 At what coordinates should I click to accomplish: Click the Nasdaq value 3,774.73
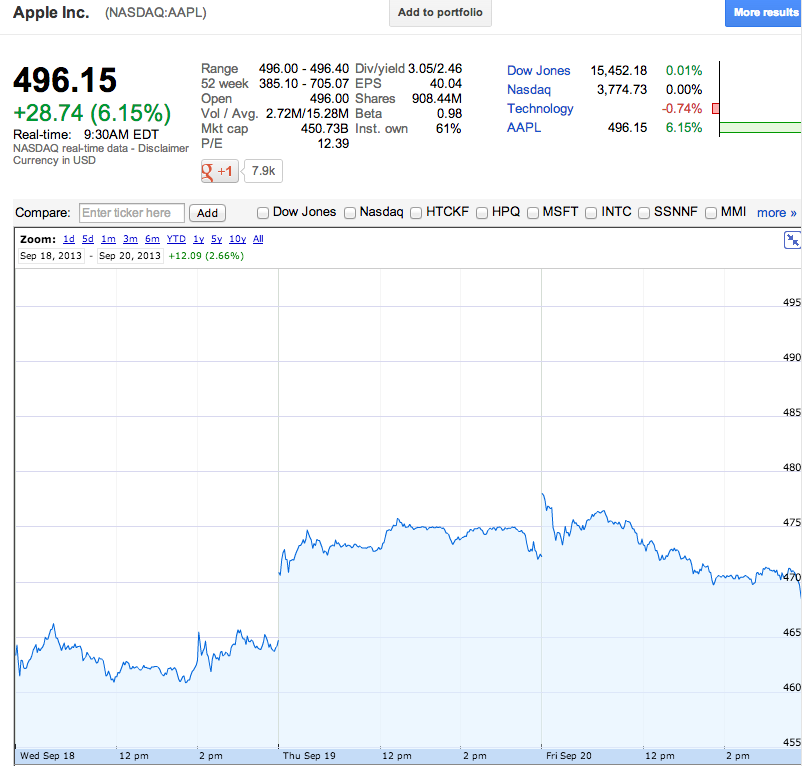click(621, 89)
